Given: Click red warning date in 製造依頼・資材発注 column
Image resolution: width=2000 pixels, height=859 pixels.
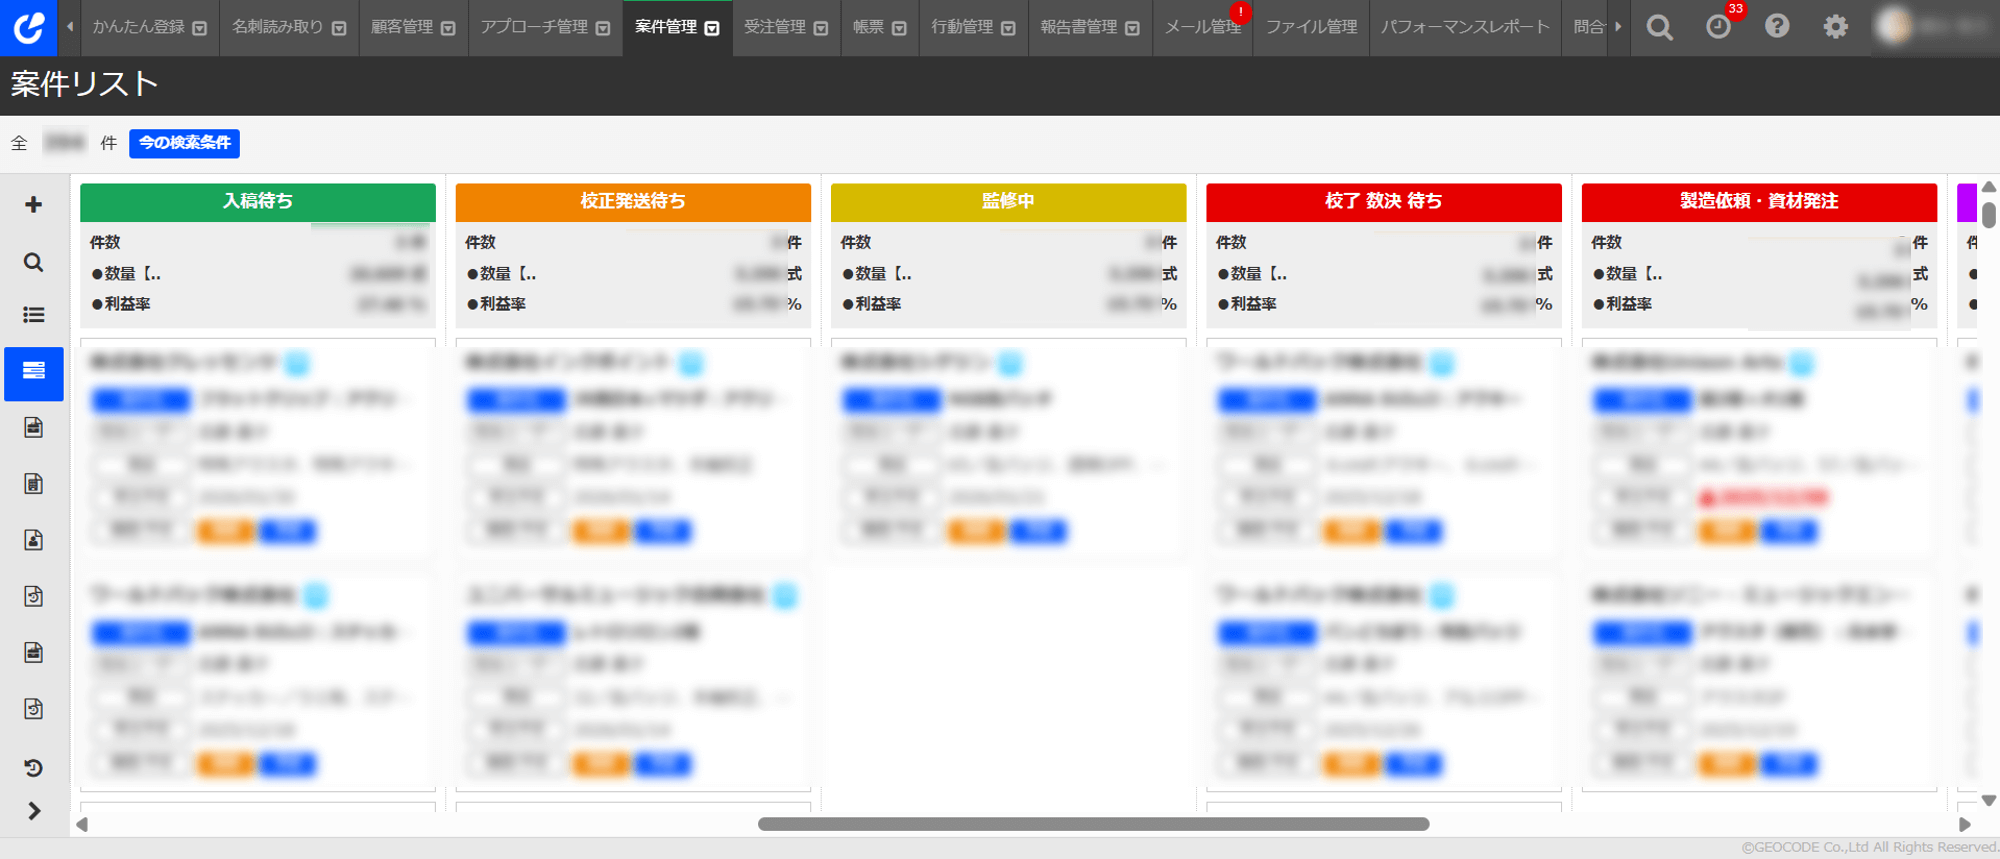Looking at the screenshot, I should click(1763, 497).
